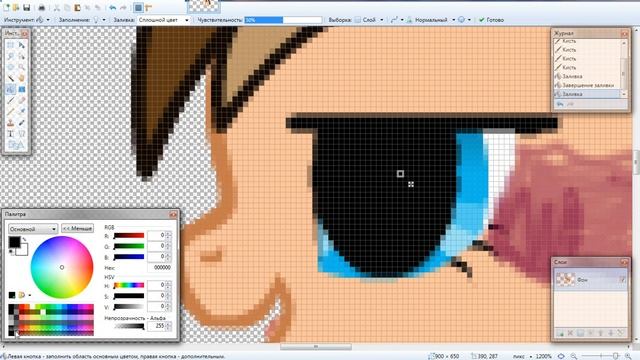This screenshot has height=360, width=640.
Task: Open the palette management dropdown
Action: [x=24, y=295]
